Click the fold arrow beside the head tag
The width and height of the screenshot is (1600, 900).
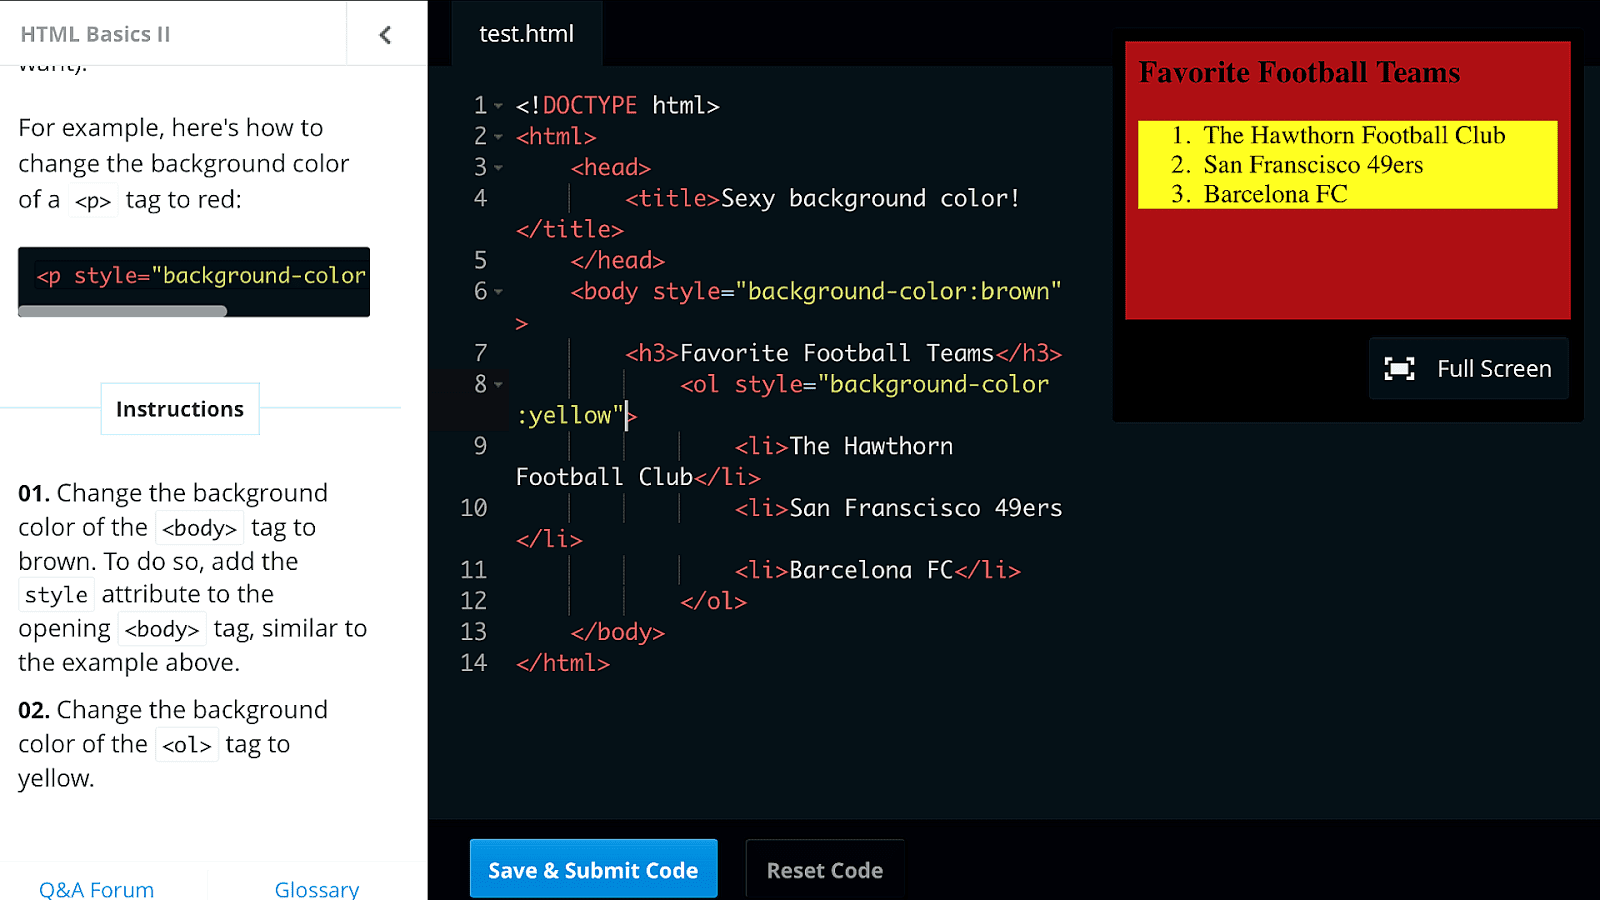click(499, 167)
